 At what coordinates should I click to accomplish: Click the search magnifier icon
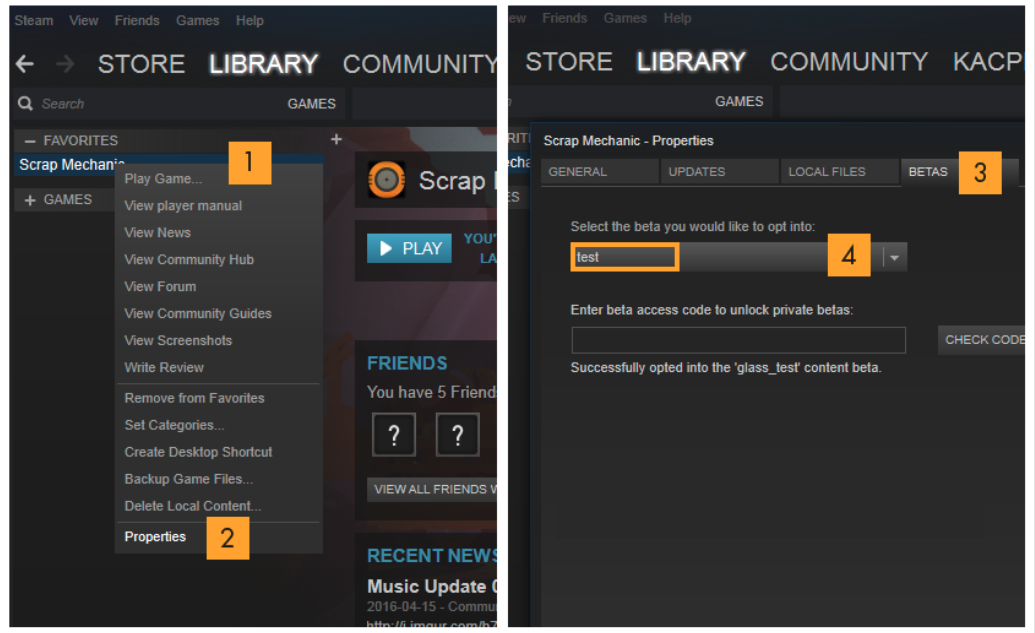[x=26, y=104]
